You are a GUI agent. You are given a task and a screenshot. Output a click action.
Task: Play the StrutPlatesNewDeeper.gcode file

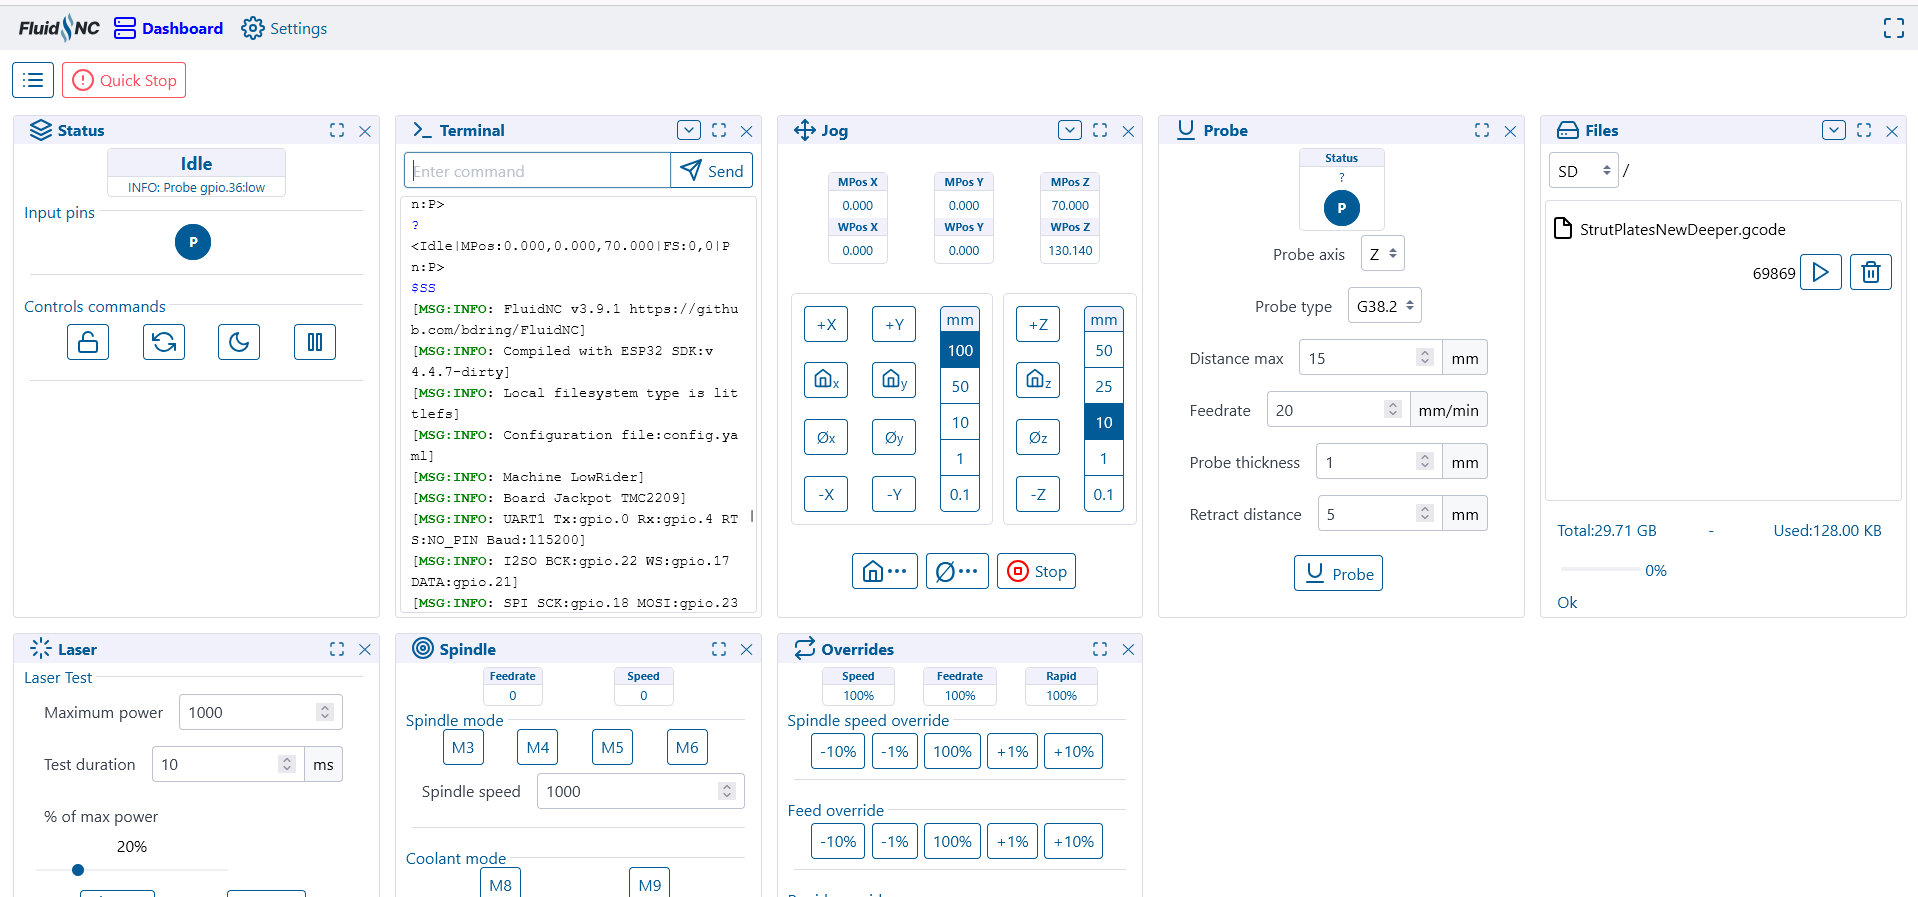pyautogui.click(x=1820, y=272)
